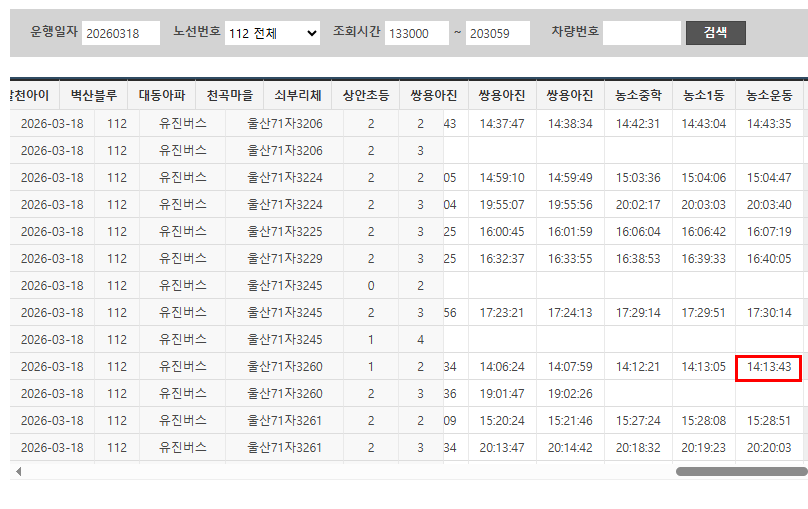Click the 농소1동 column header
Image resolution: width=808 pixels, height=509 pixels.
pyautogui.click(x=703, y=96)
